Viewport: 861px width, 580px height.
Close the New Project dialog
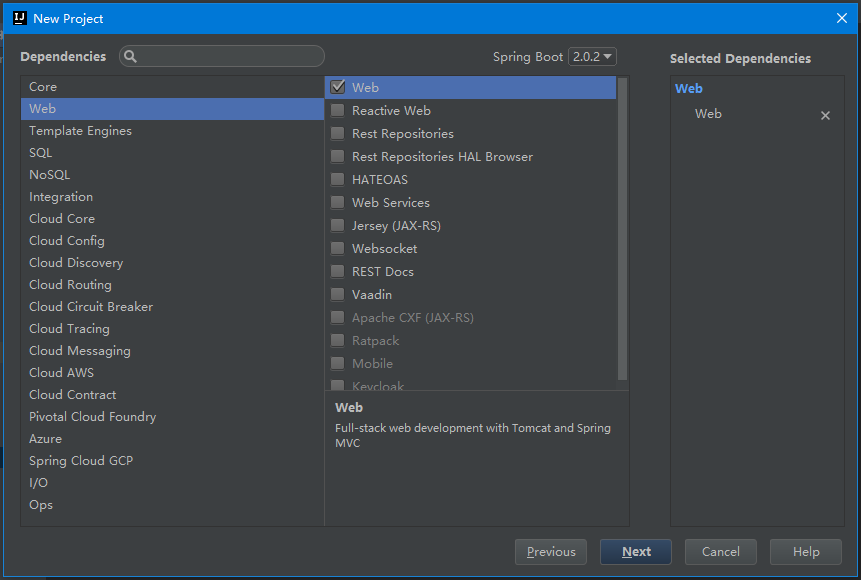tap(842, 18)
